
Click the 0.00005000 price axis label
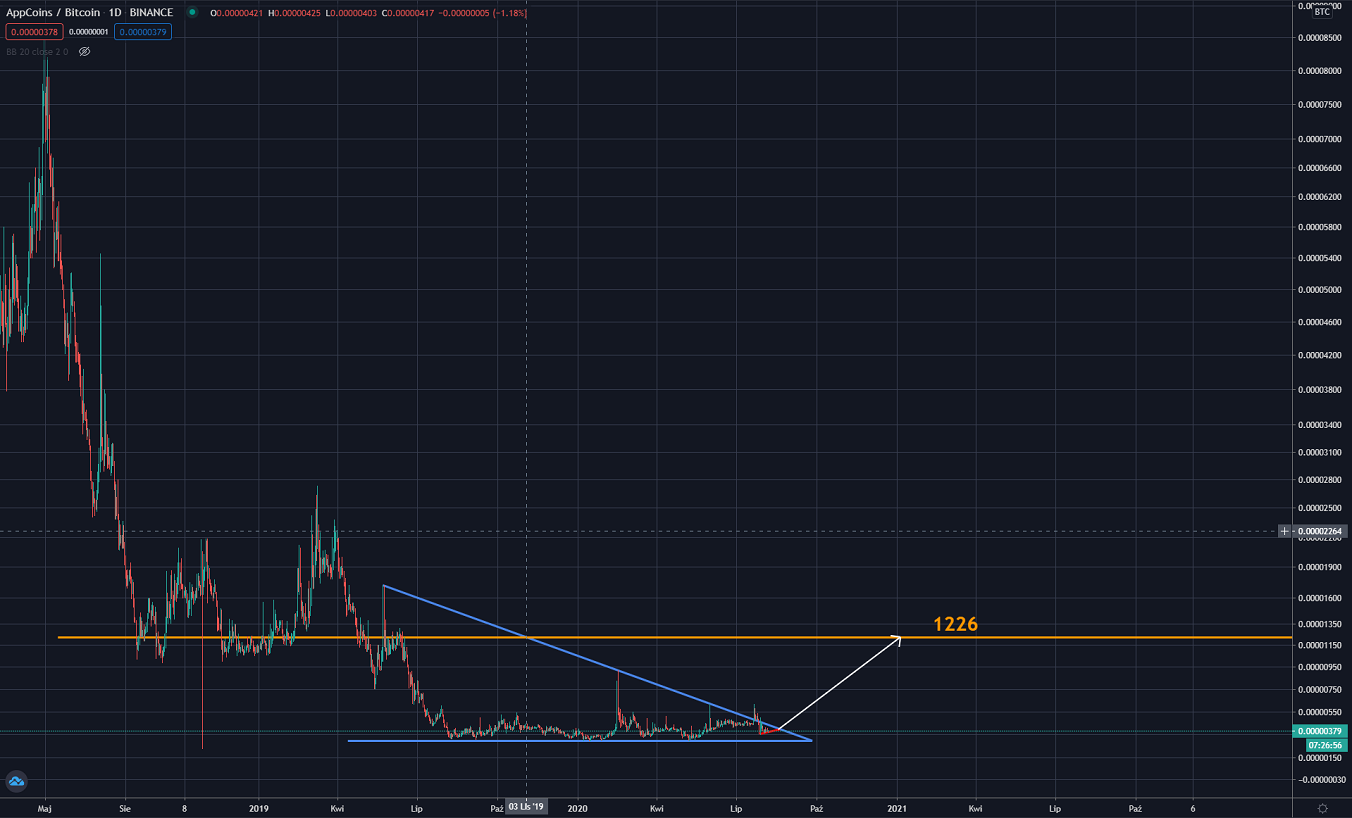coord(1319,290)
